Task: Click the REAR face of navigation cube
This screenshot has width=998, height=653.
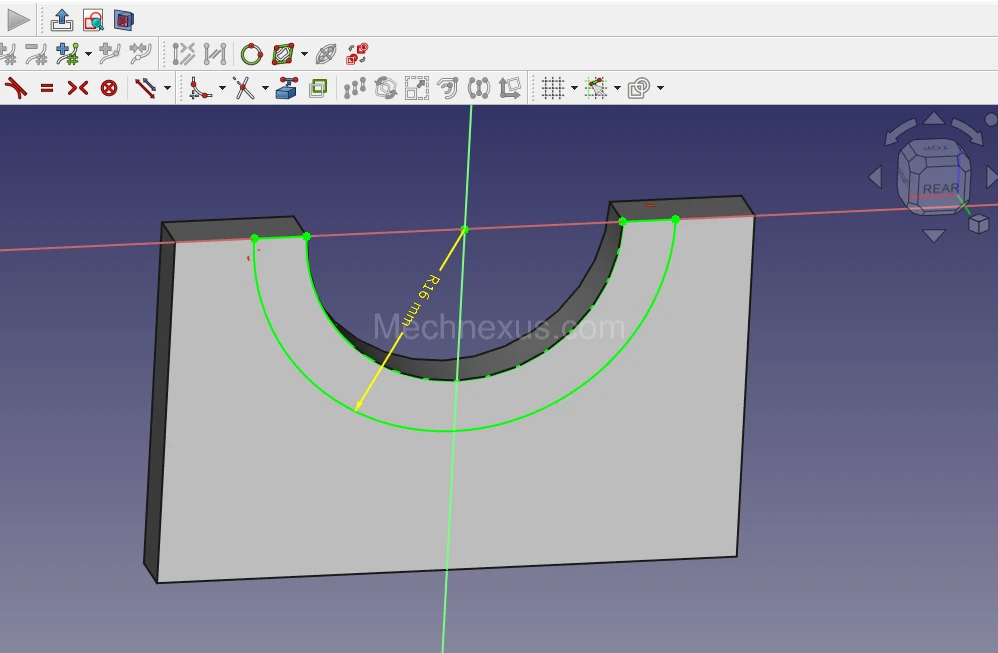Action: click(939, 187)
